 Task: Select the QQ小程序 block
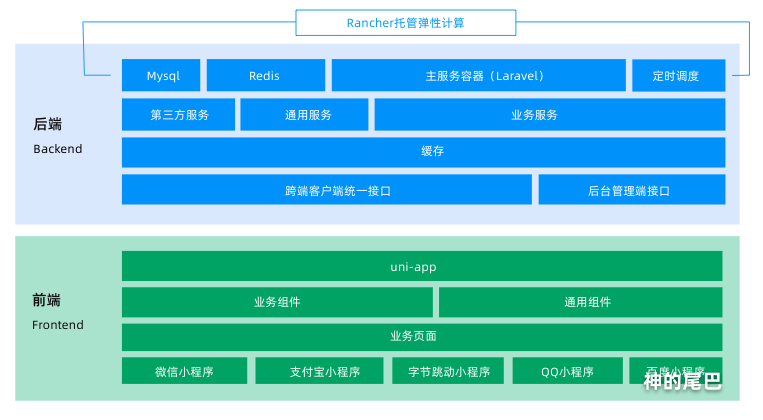(567, 371)
